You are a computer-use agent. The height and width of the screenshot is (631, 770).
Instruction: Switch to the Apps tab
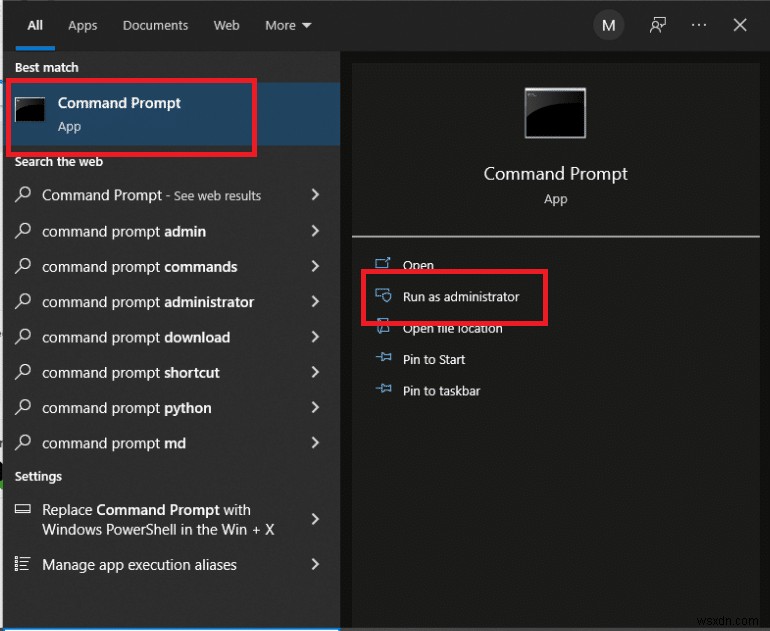[x=82, y=26]
